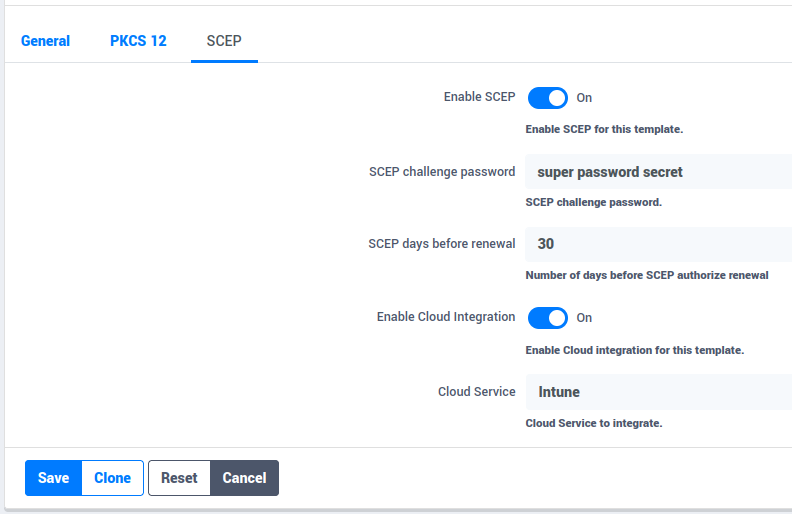Click the 'Enable SCEP' field label
This screenshot has width=792, height=514.
coord(479,97)
